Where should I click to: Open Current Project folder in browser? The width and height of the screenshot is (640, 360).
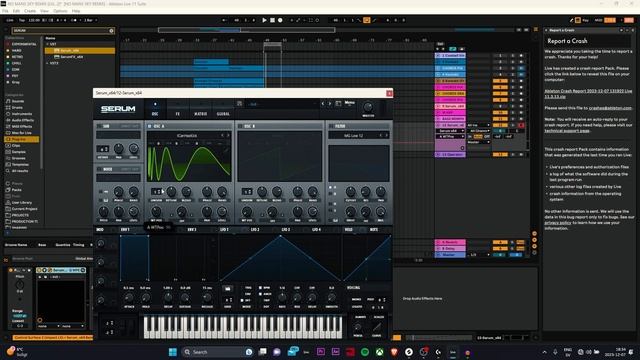point(24,209)
